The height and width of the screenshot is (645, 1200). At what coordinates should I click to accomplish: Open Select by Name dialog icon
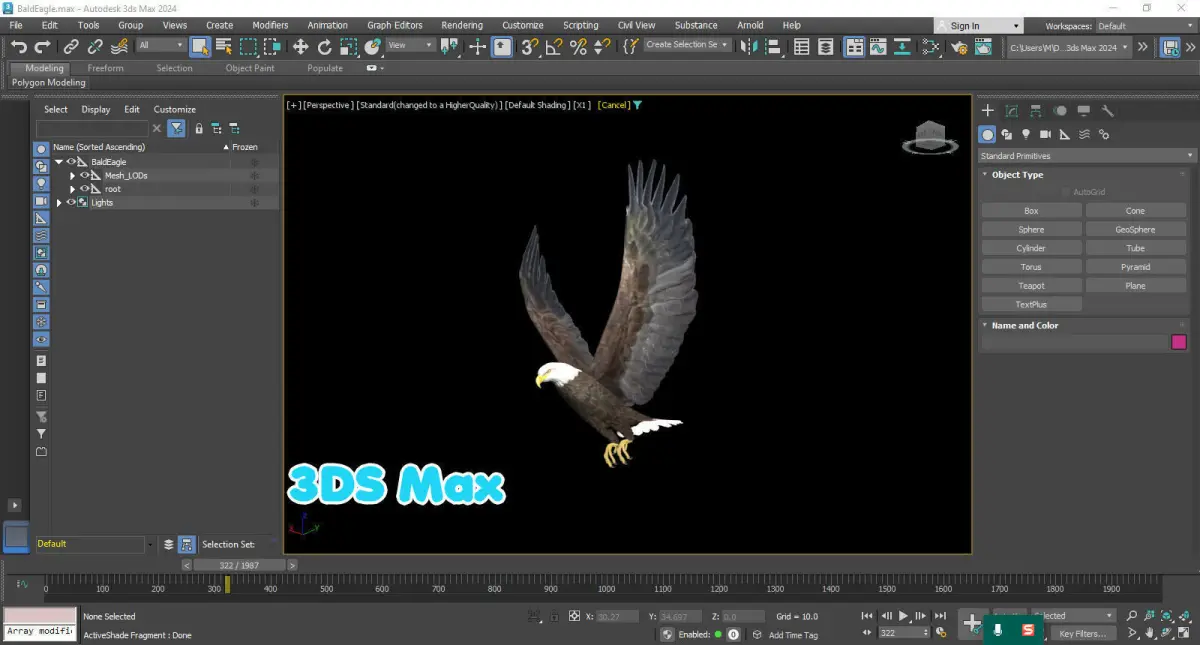coord(224,46)
